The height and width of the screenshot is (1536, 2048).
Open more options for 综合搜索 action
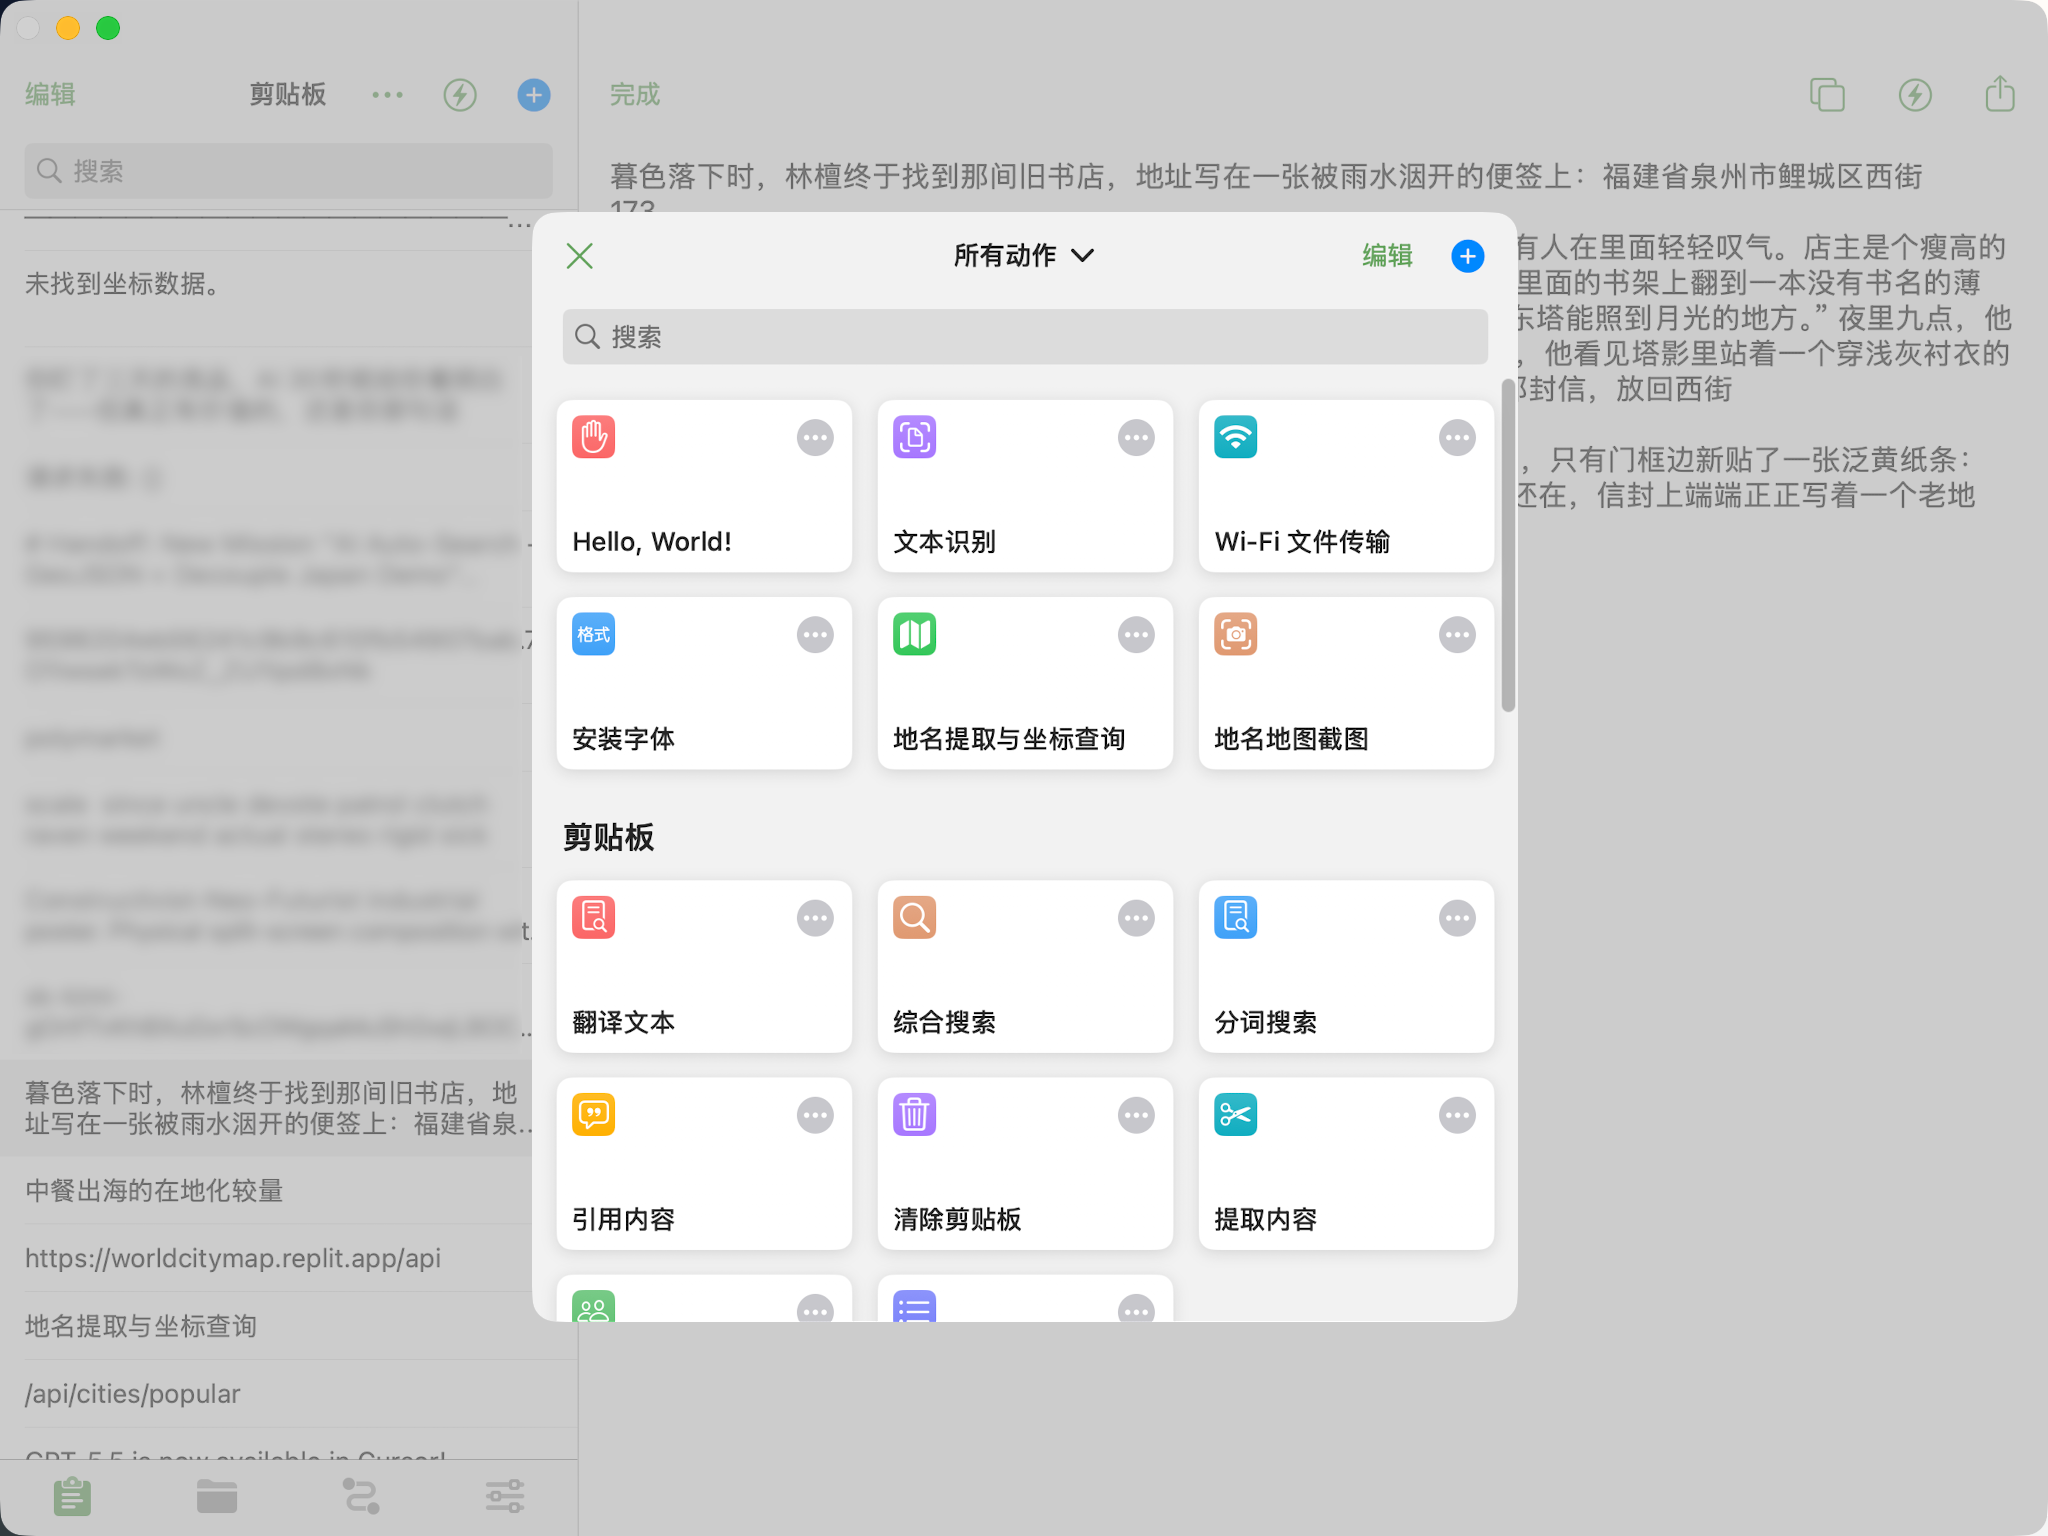click(x=1136, y=918)
